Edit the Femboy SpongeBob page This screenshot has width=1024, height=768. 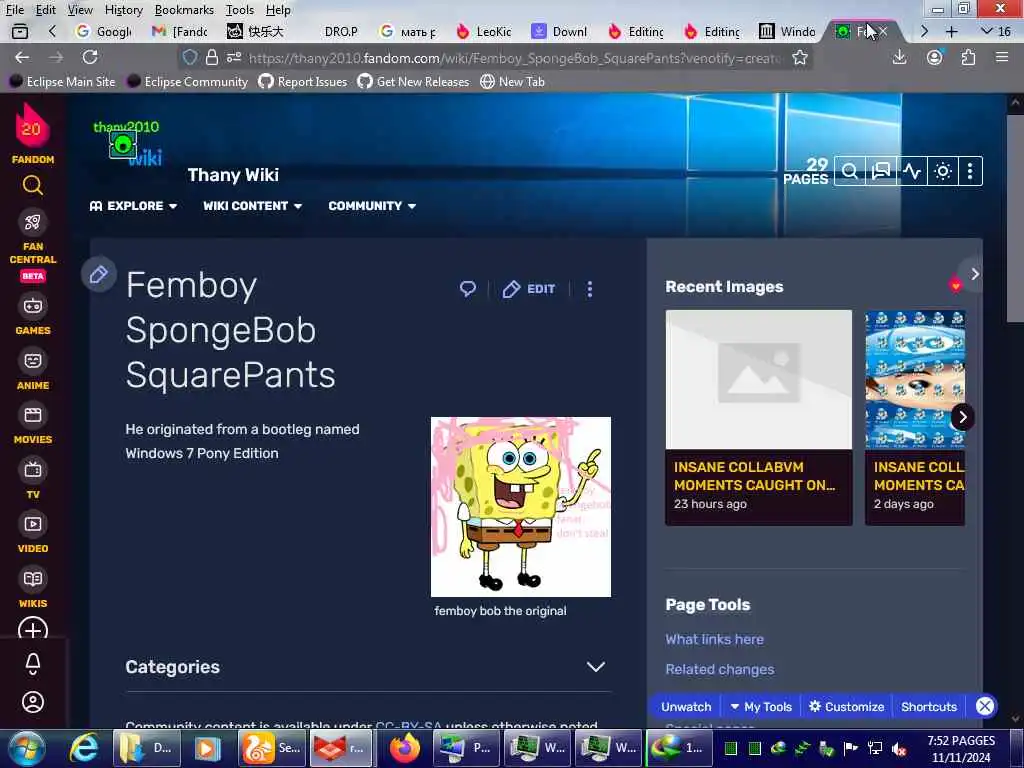(529, 289)
